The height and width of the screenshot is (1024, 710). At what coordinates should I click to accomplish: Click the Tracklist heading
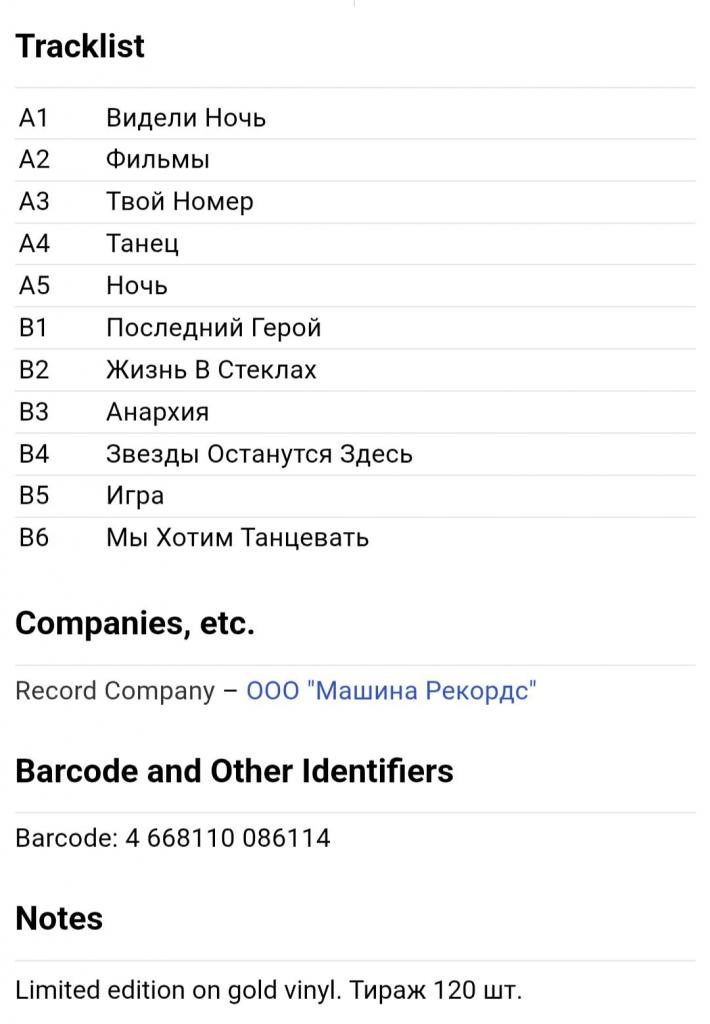click(80, 46)
